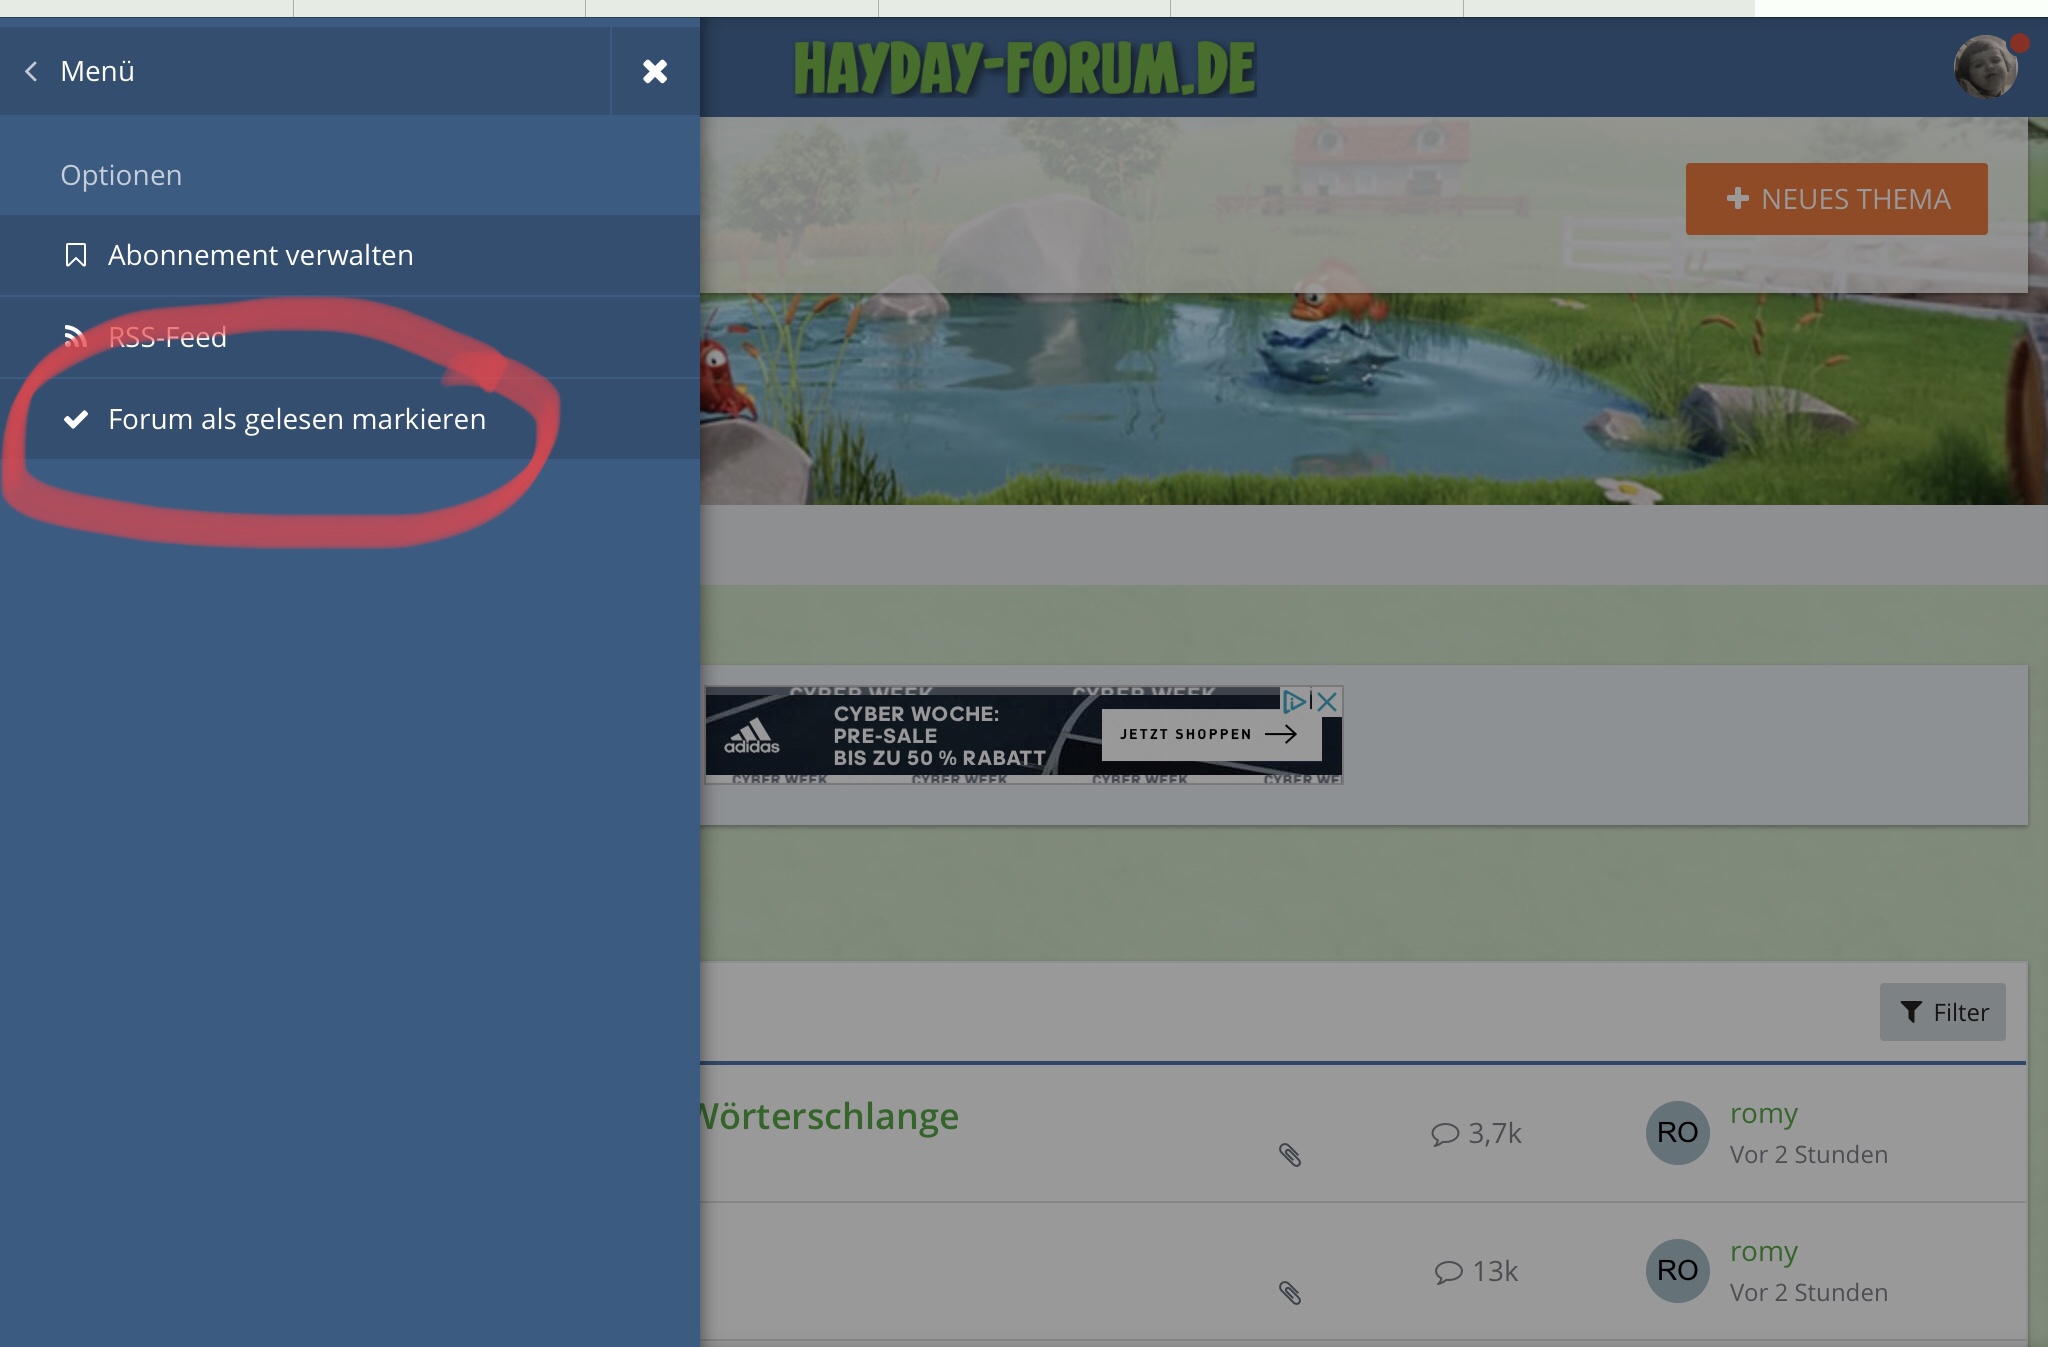Click paperclip icon in Wörterschlange row

pyautogui.click(x=1290, y=1155)
